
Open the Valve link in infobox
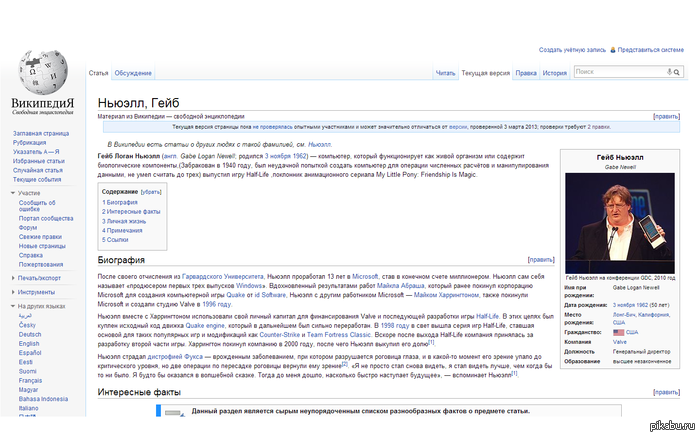point(620,342)
